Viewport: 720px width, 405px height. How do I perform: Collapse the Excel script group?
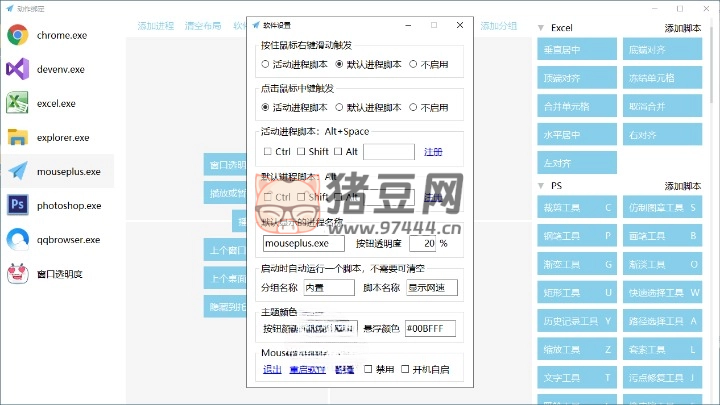[541, 29]
